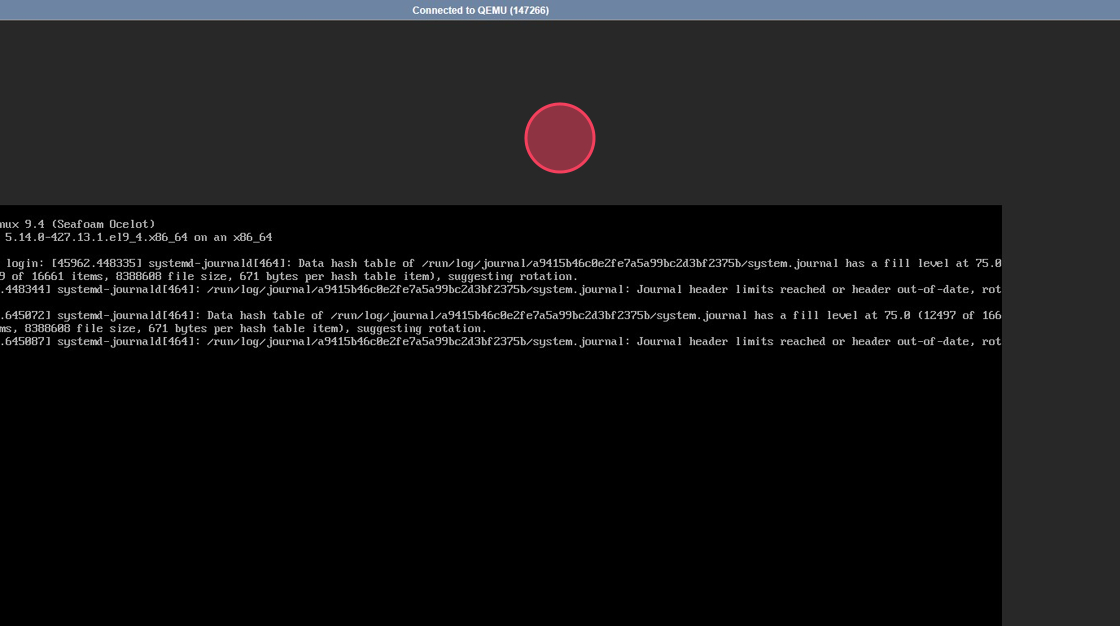Viewport: 1120px width, 626px height.
Task: Click the red circle indicator
Action: click(559, 138)
